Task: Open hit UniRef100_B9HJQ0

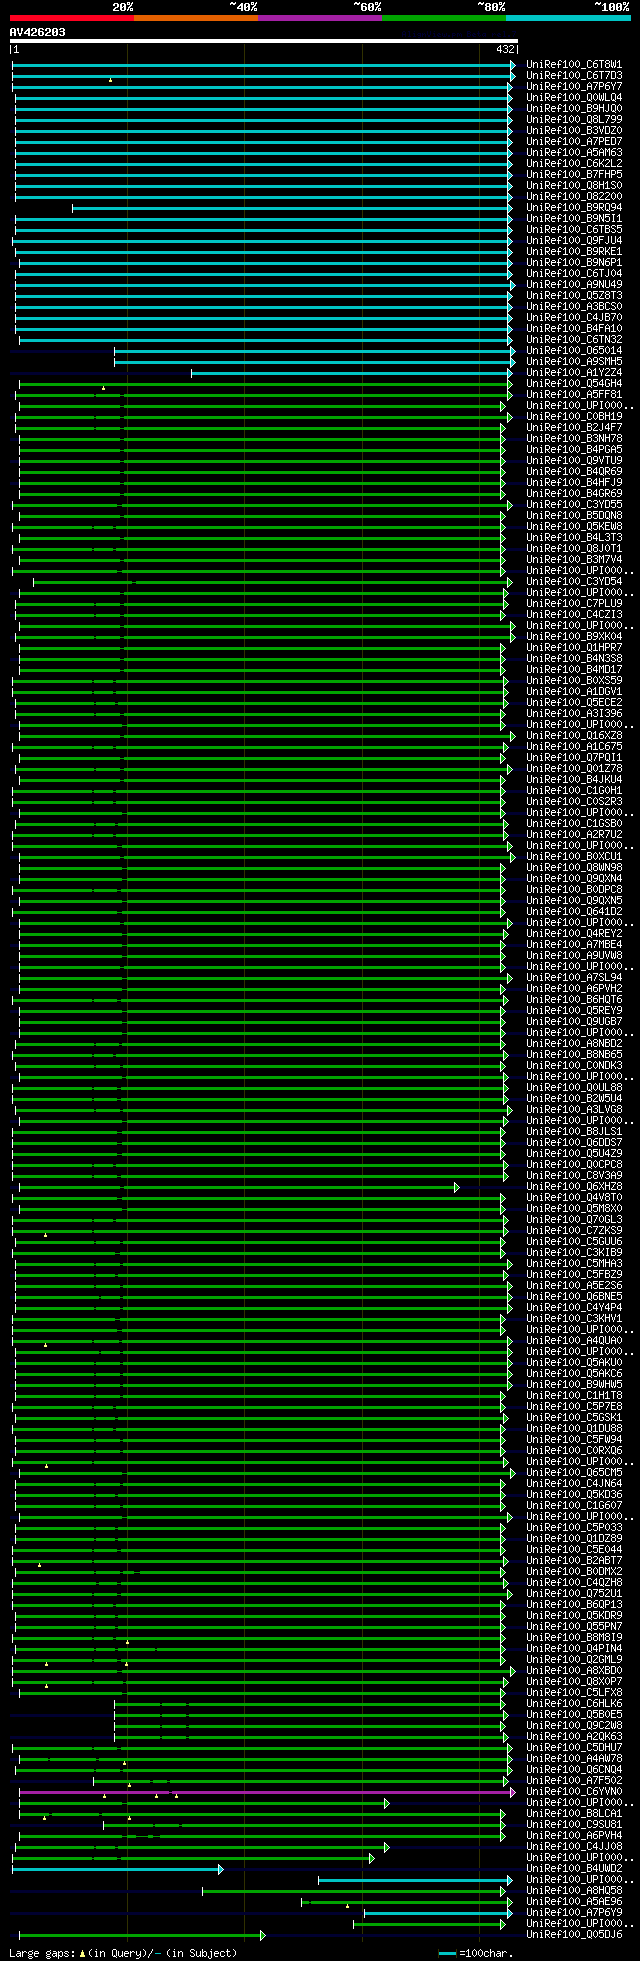Action: pos(574,109)
